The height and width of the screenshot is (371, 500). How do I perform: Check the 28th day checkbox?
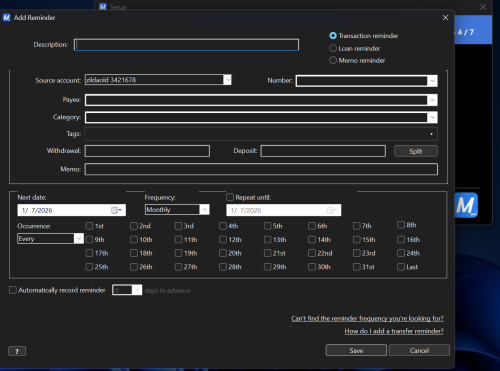coord(223,267)
